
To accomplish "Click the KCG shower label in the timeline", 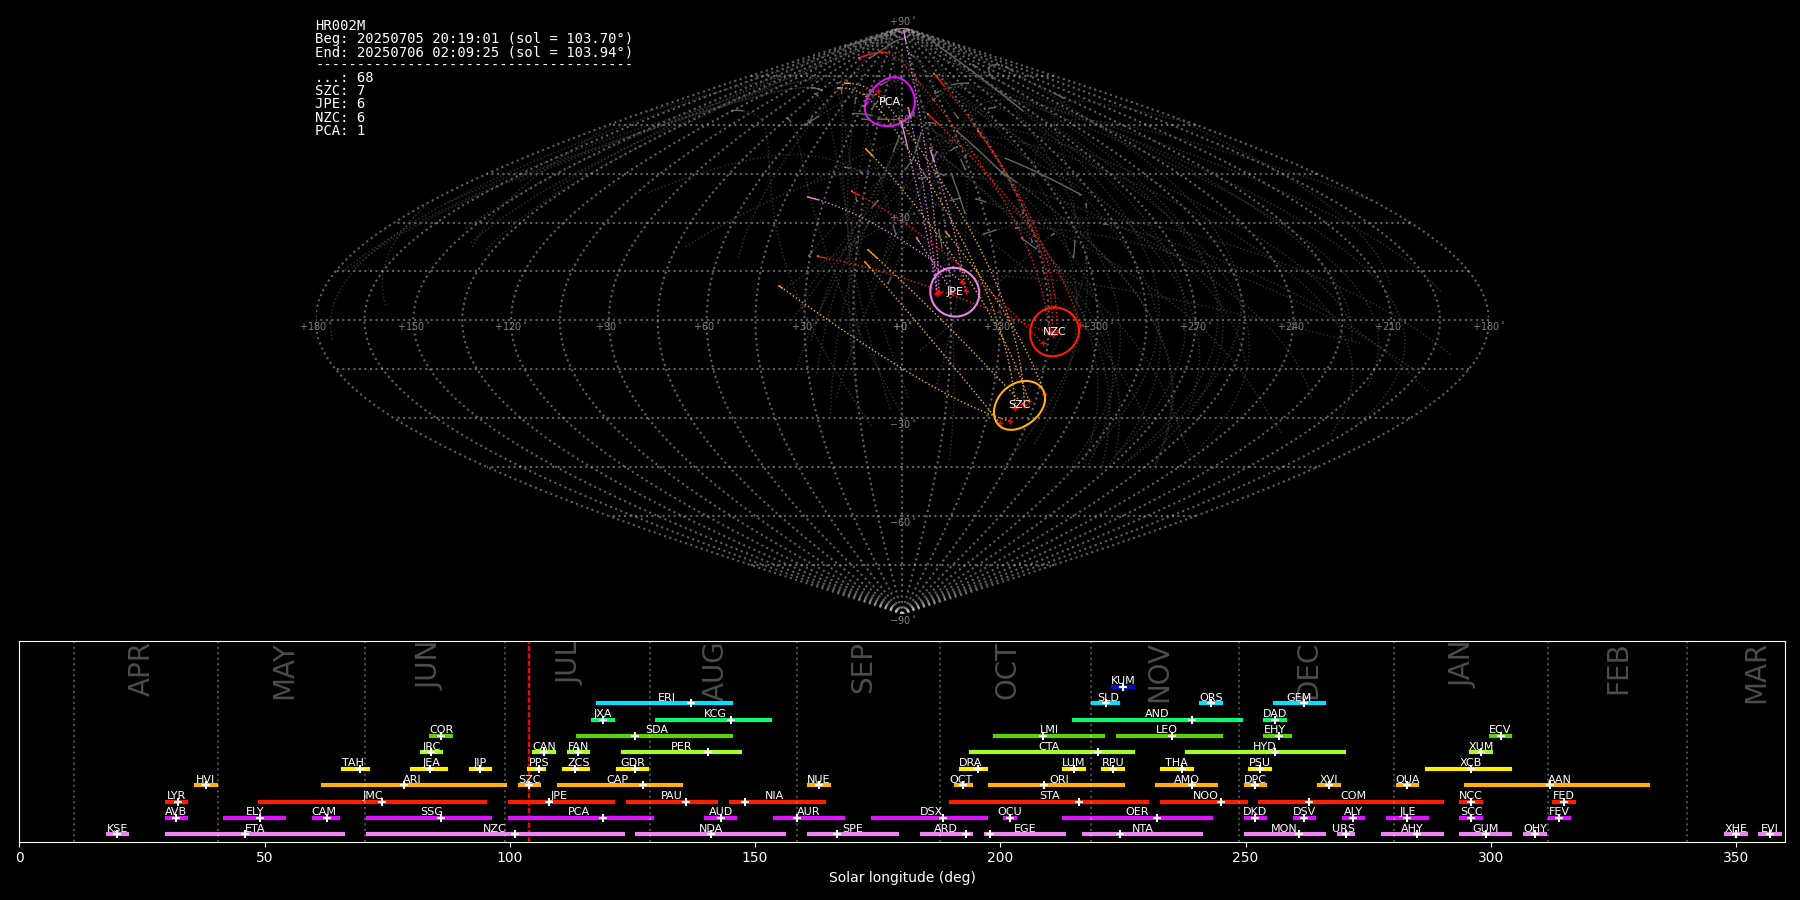I will [x=715, y=714].
